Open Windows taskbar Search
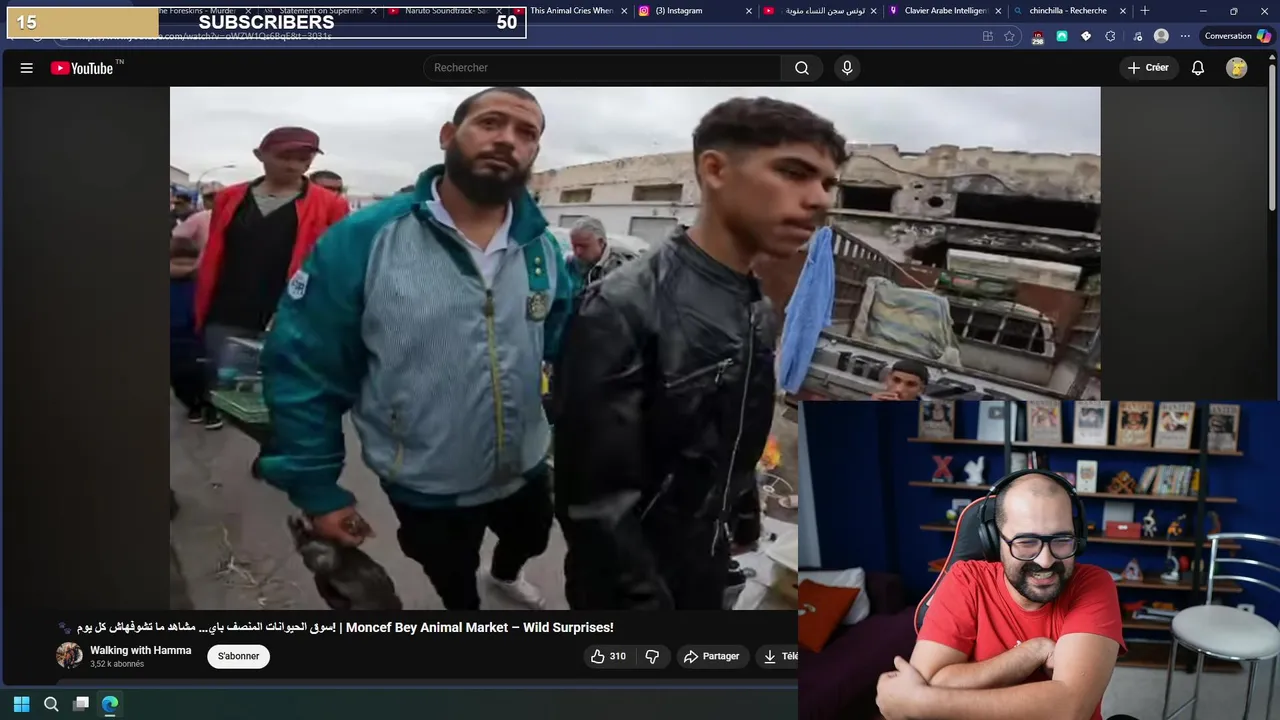 pyautogui.click(x=51, y=704)
